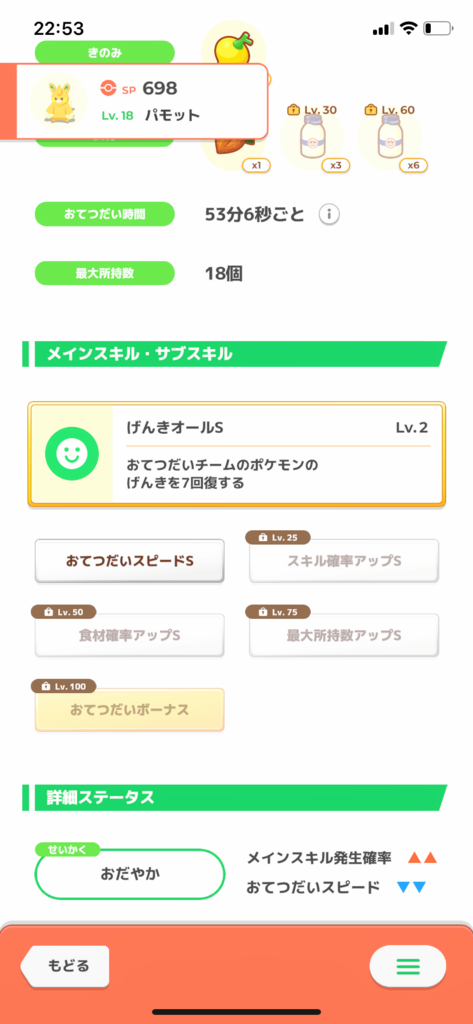Viewport: 473px width, 1024px height.
Task: Select locked 食材確率アップS sub skill
Action: pyautogui.click(x=130, y=635)
